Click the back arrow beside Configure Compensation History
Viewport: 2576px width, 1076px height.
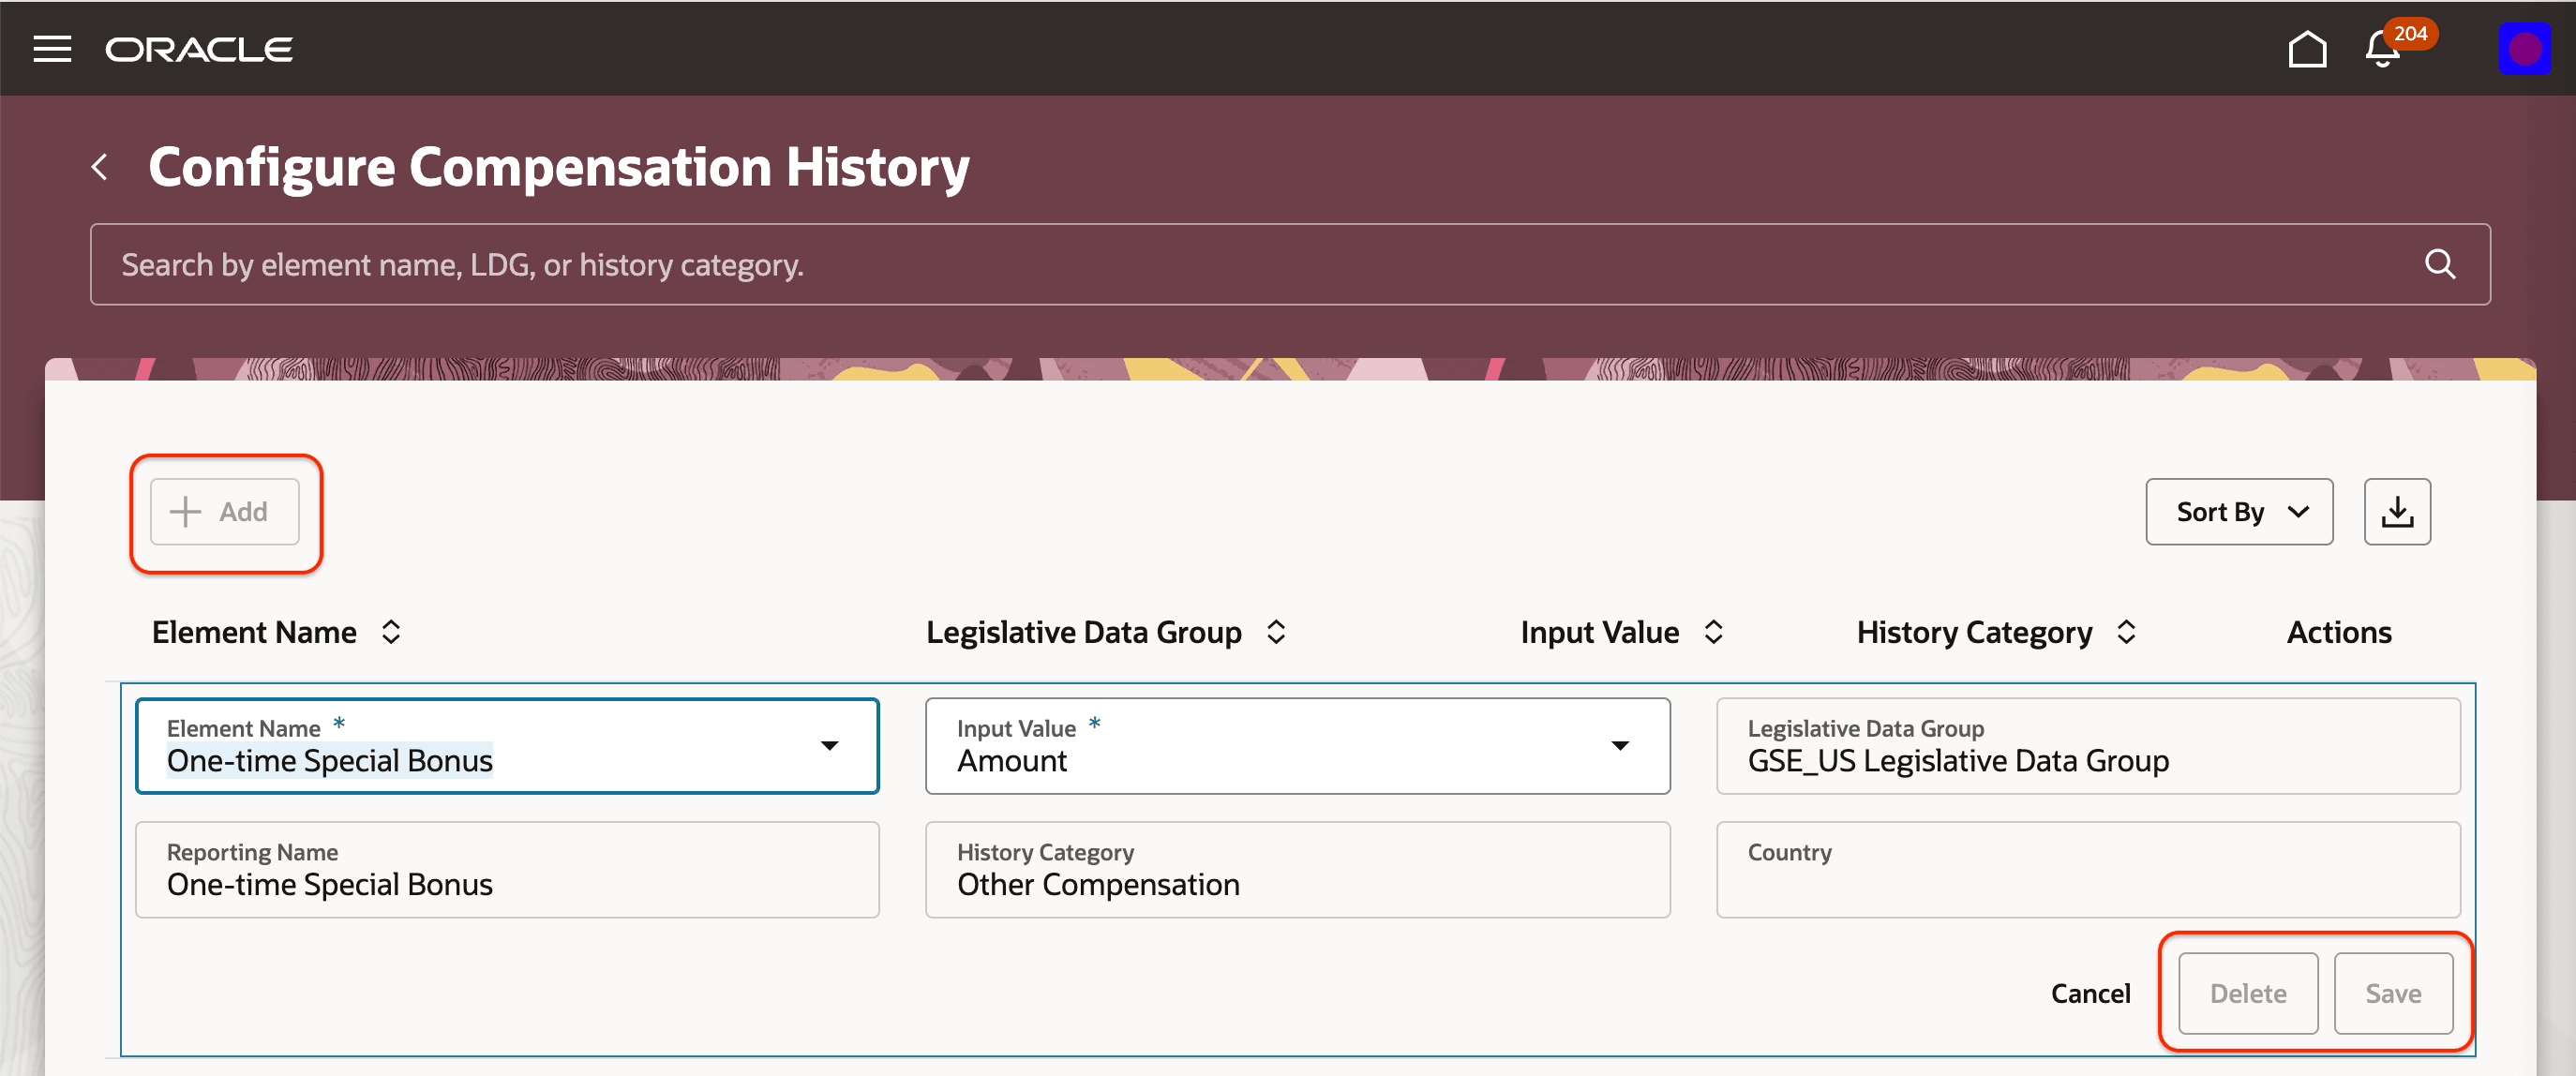coord(100,166)
